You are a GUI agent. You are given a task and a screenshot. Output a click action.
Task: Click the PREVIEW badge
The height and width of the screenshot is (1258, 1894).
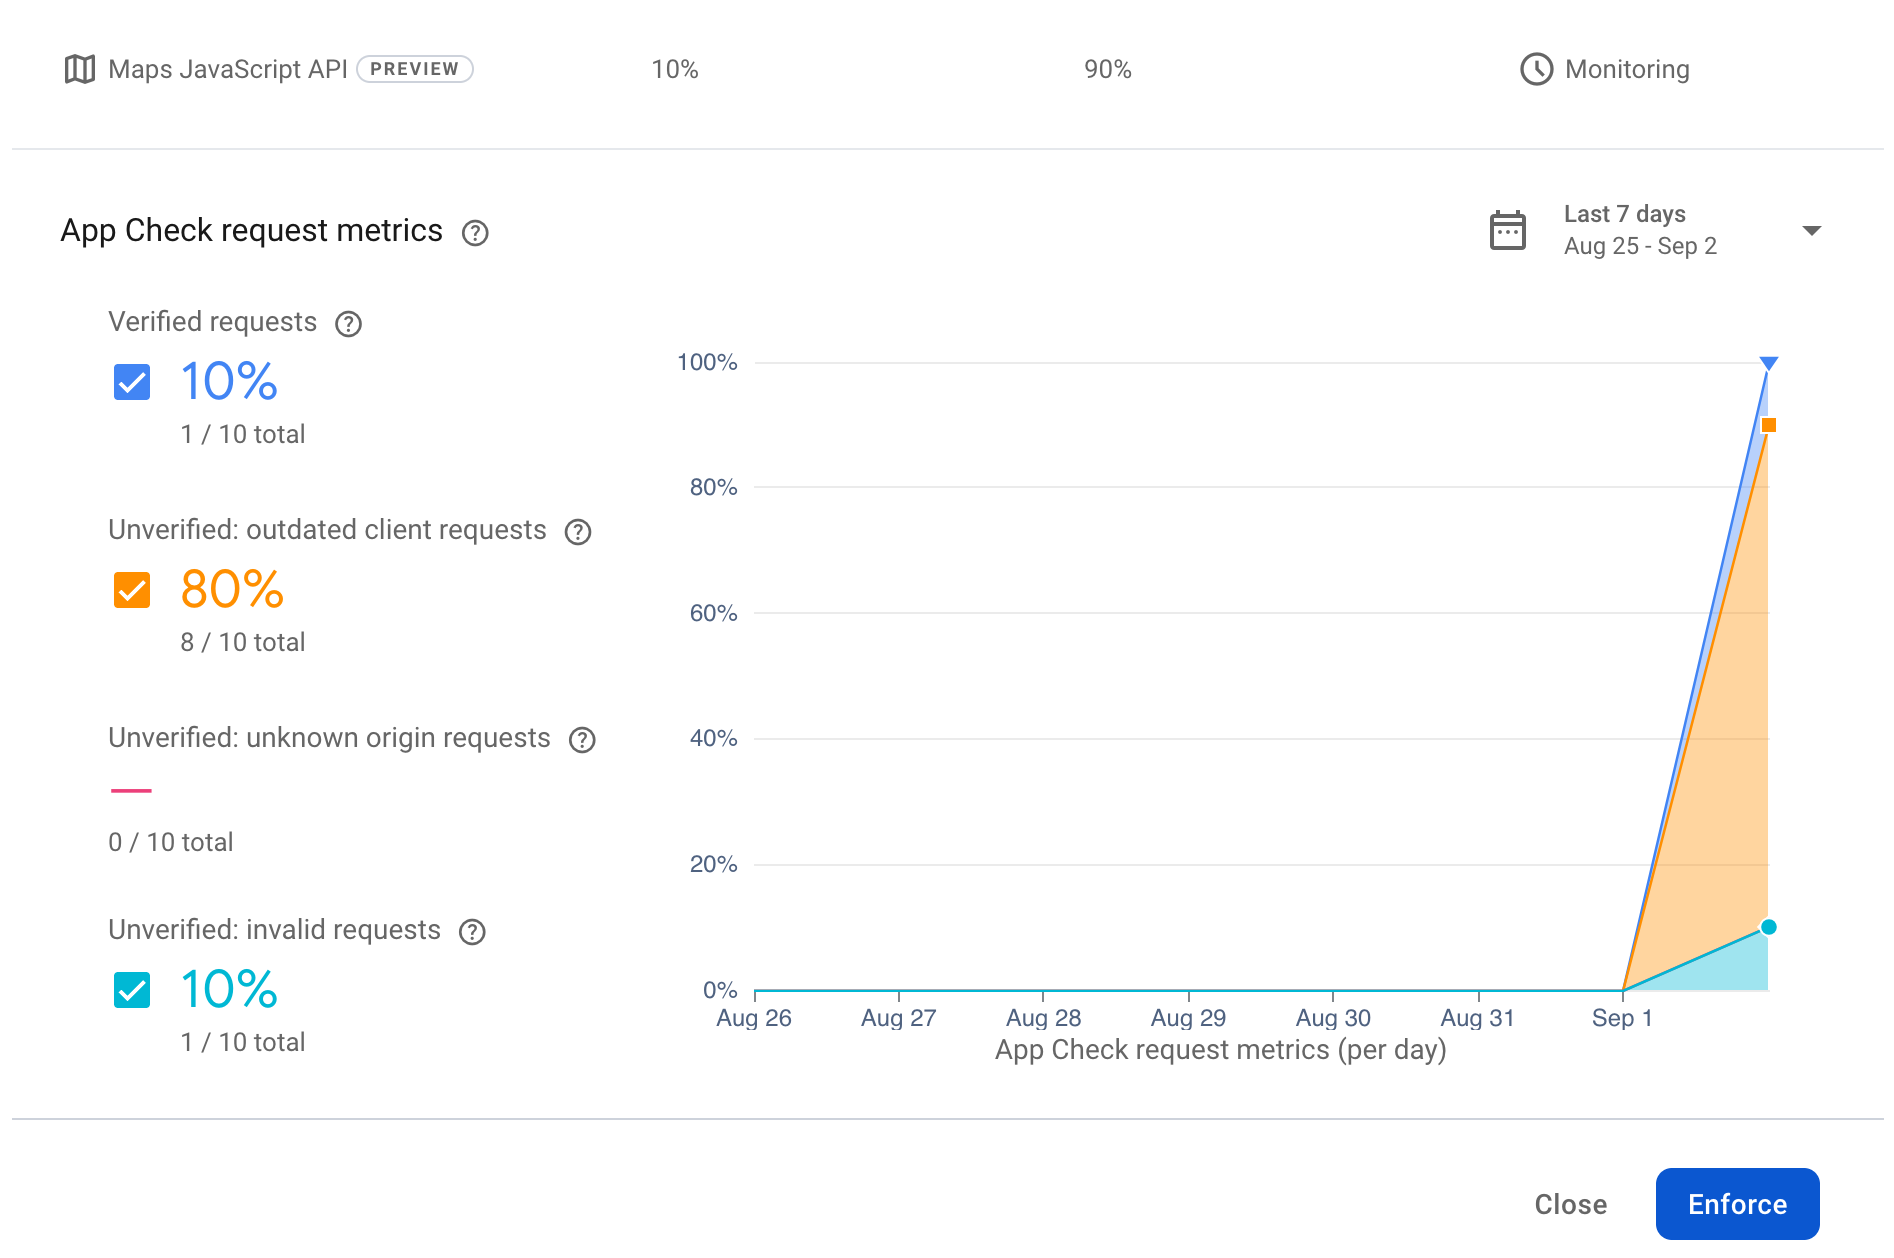point(416,69)
